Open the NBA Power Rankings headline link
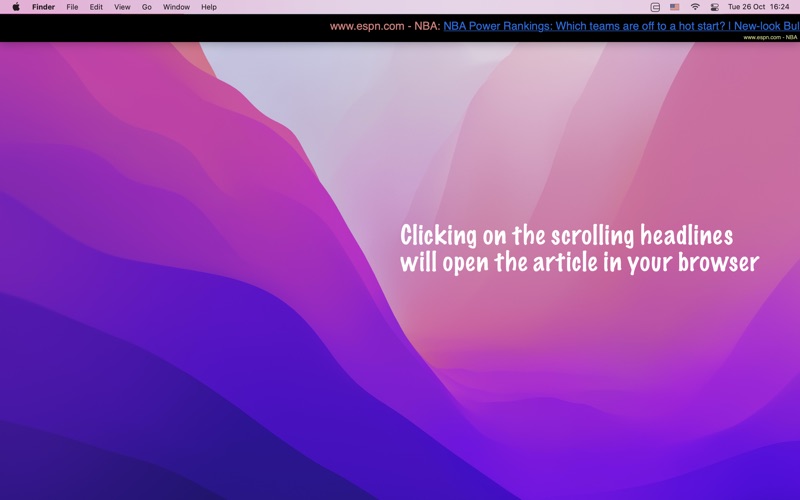This screenshot has width=800, height=500. [621, 26]
